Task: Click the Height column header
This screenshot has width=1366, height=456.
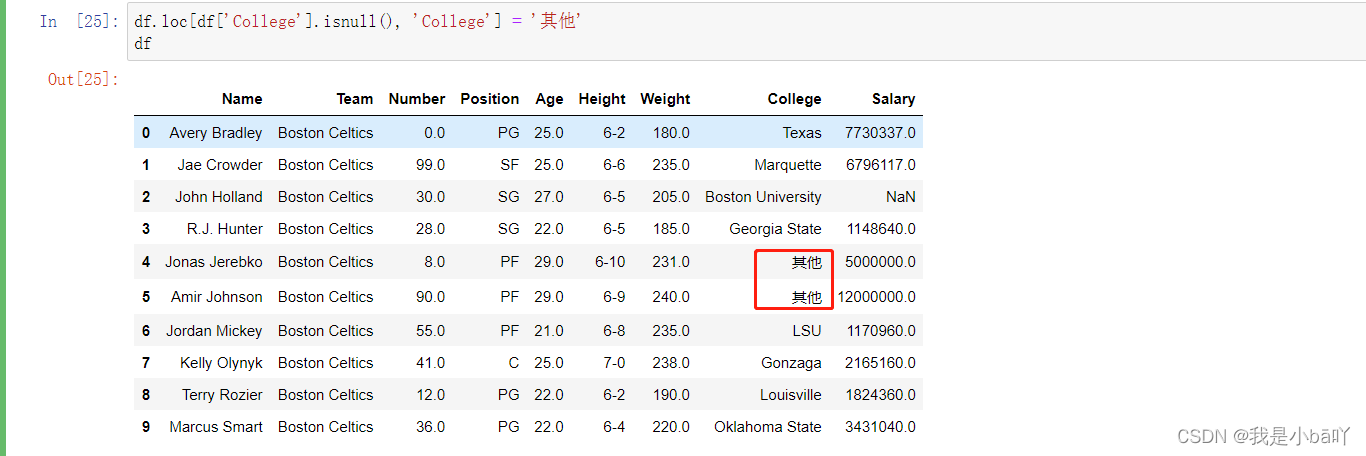Action: (602, 99)
